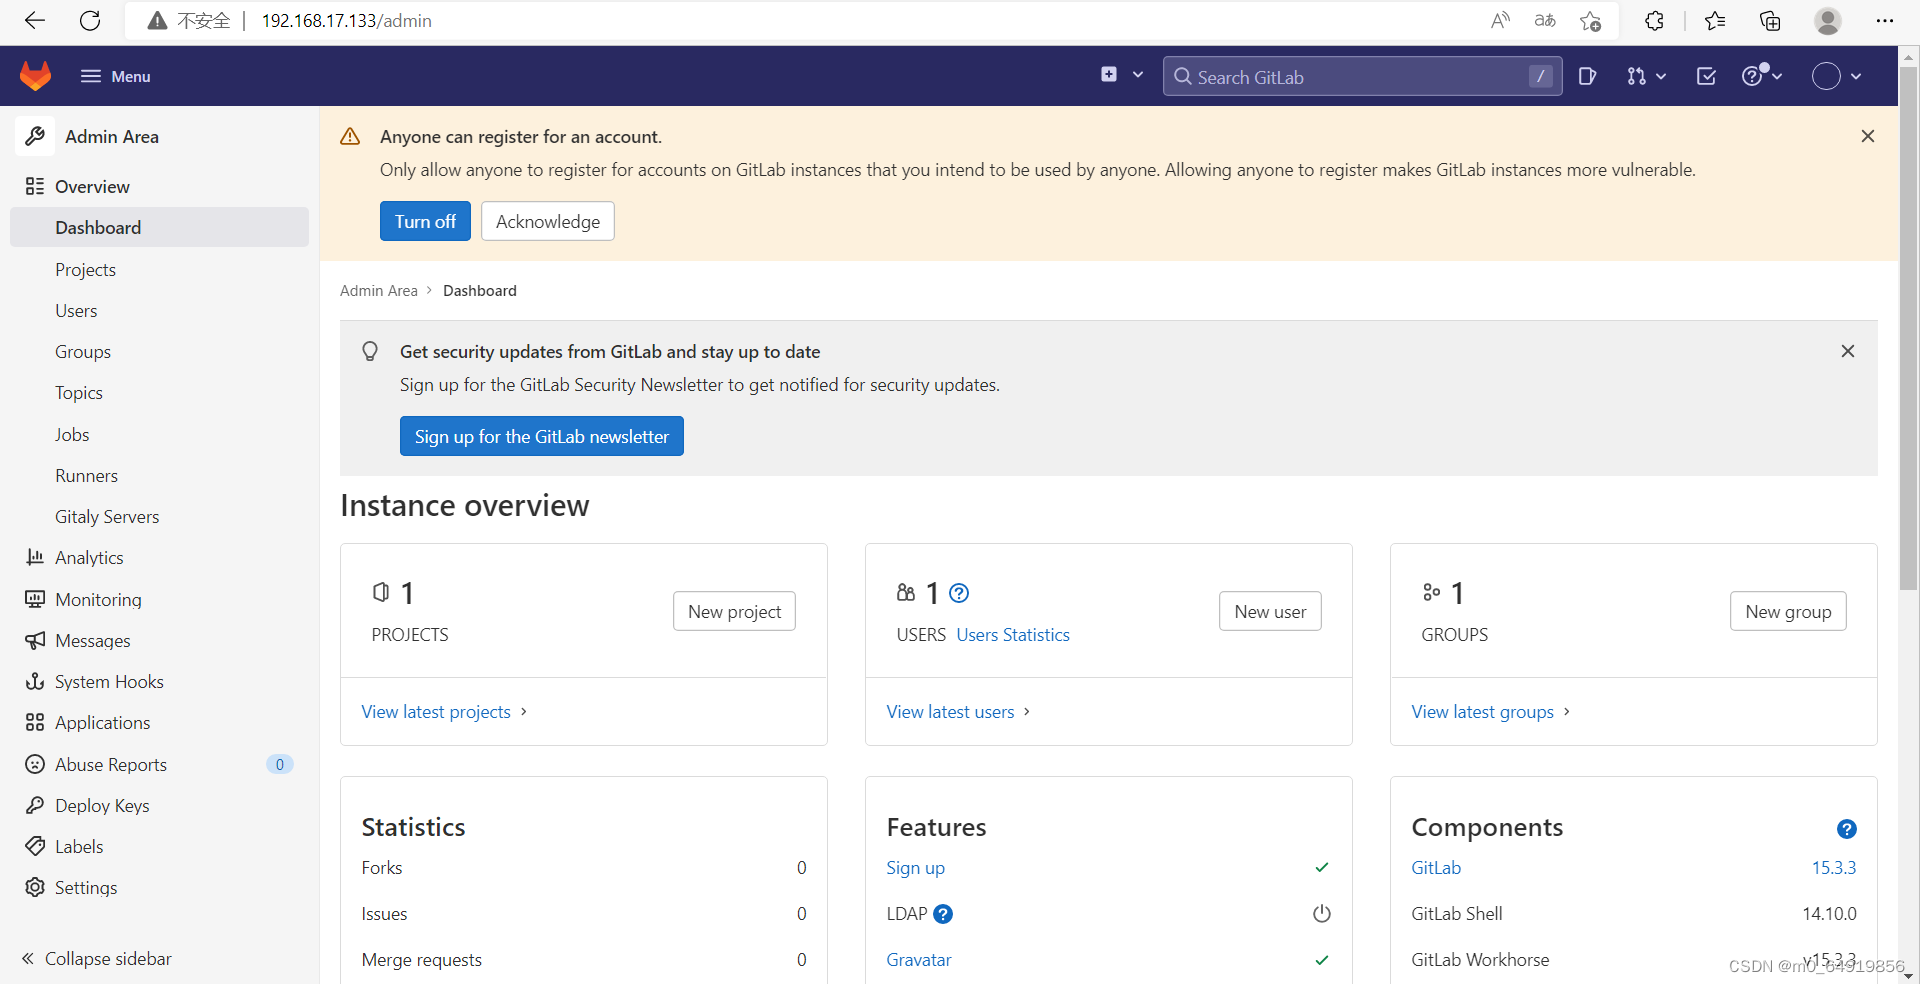Click the Components help icon
The height and width of the screenshot is (984, 1920).
pyautogui.click(x=1846, y=828)
